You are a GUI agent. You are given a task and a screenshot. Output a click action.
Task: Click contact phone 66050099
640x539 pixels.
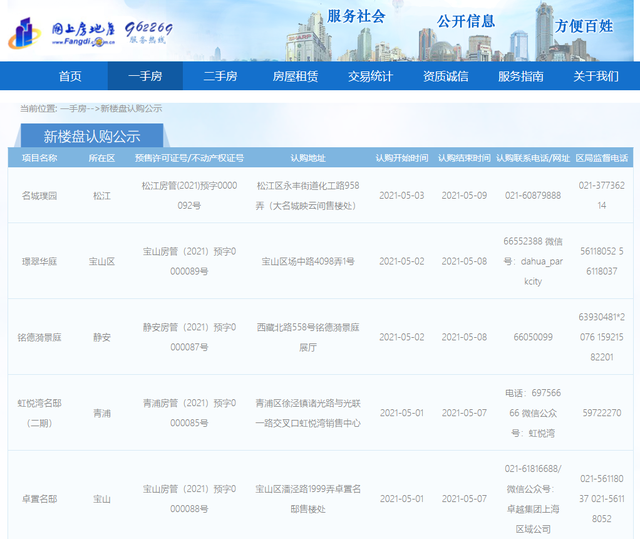533,337
